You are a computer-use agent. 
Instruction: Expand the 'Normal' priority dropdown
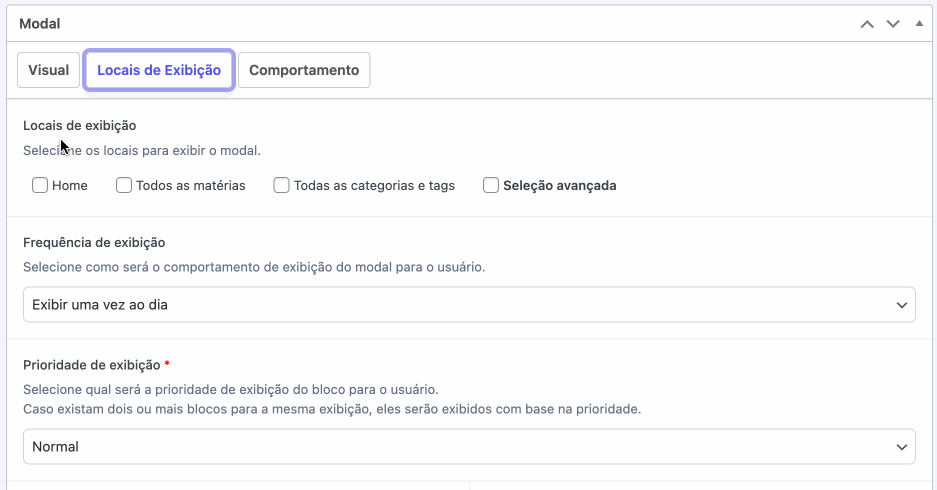[468, 446]
